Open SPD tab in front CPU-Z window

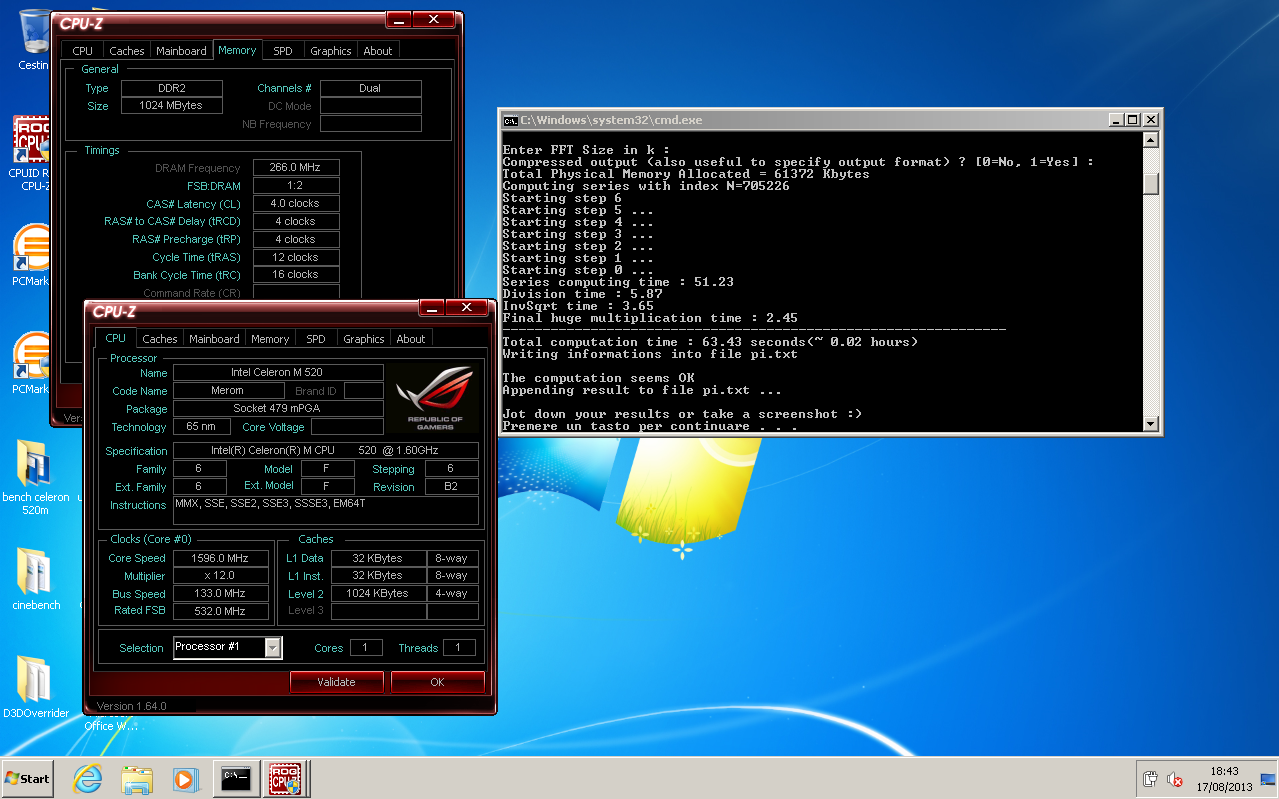click(x=316, y=339)
